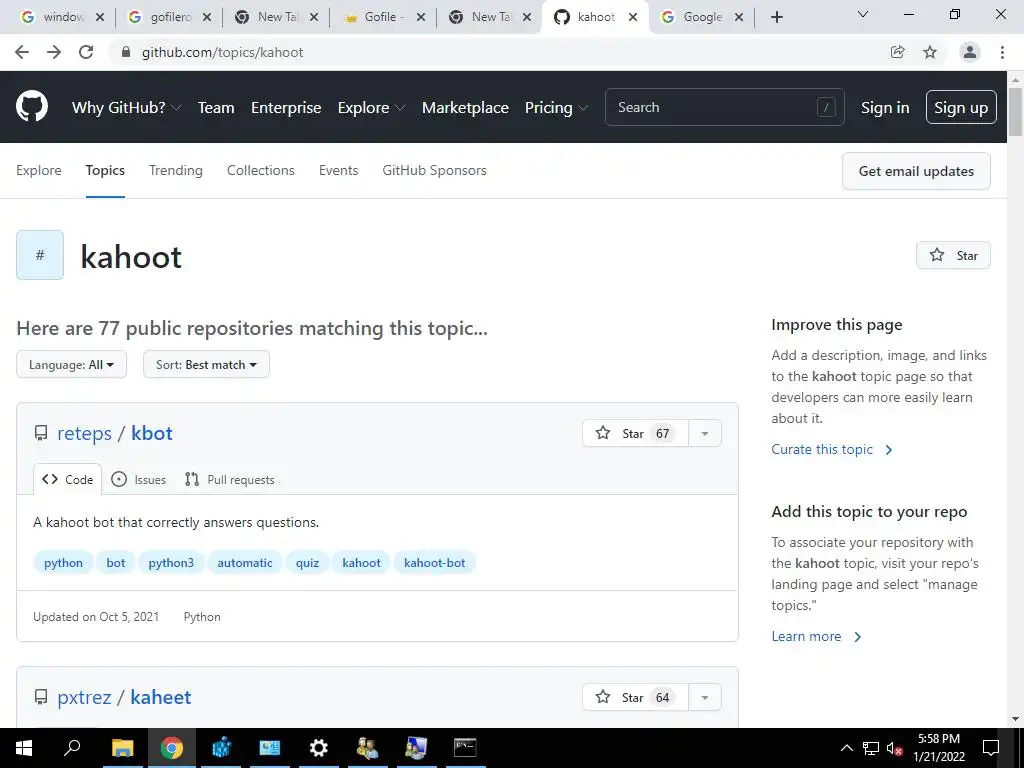Close the Gofile tab
This screenshot has width=1024, height=768.
[x=421, y=18]
